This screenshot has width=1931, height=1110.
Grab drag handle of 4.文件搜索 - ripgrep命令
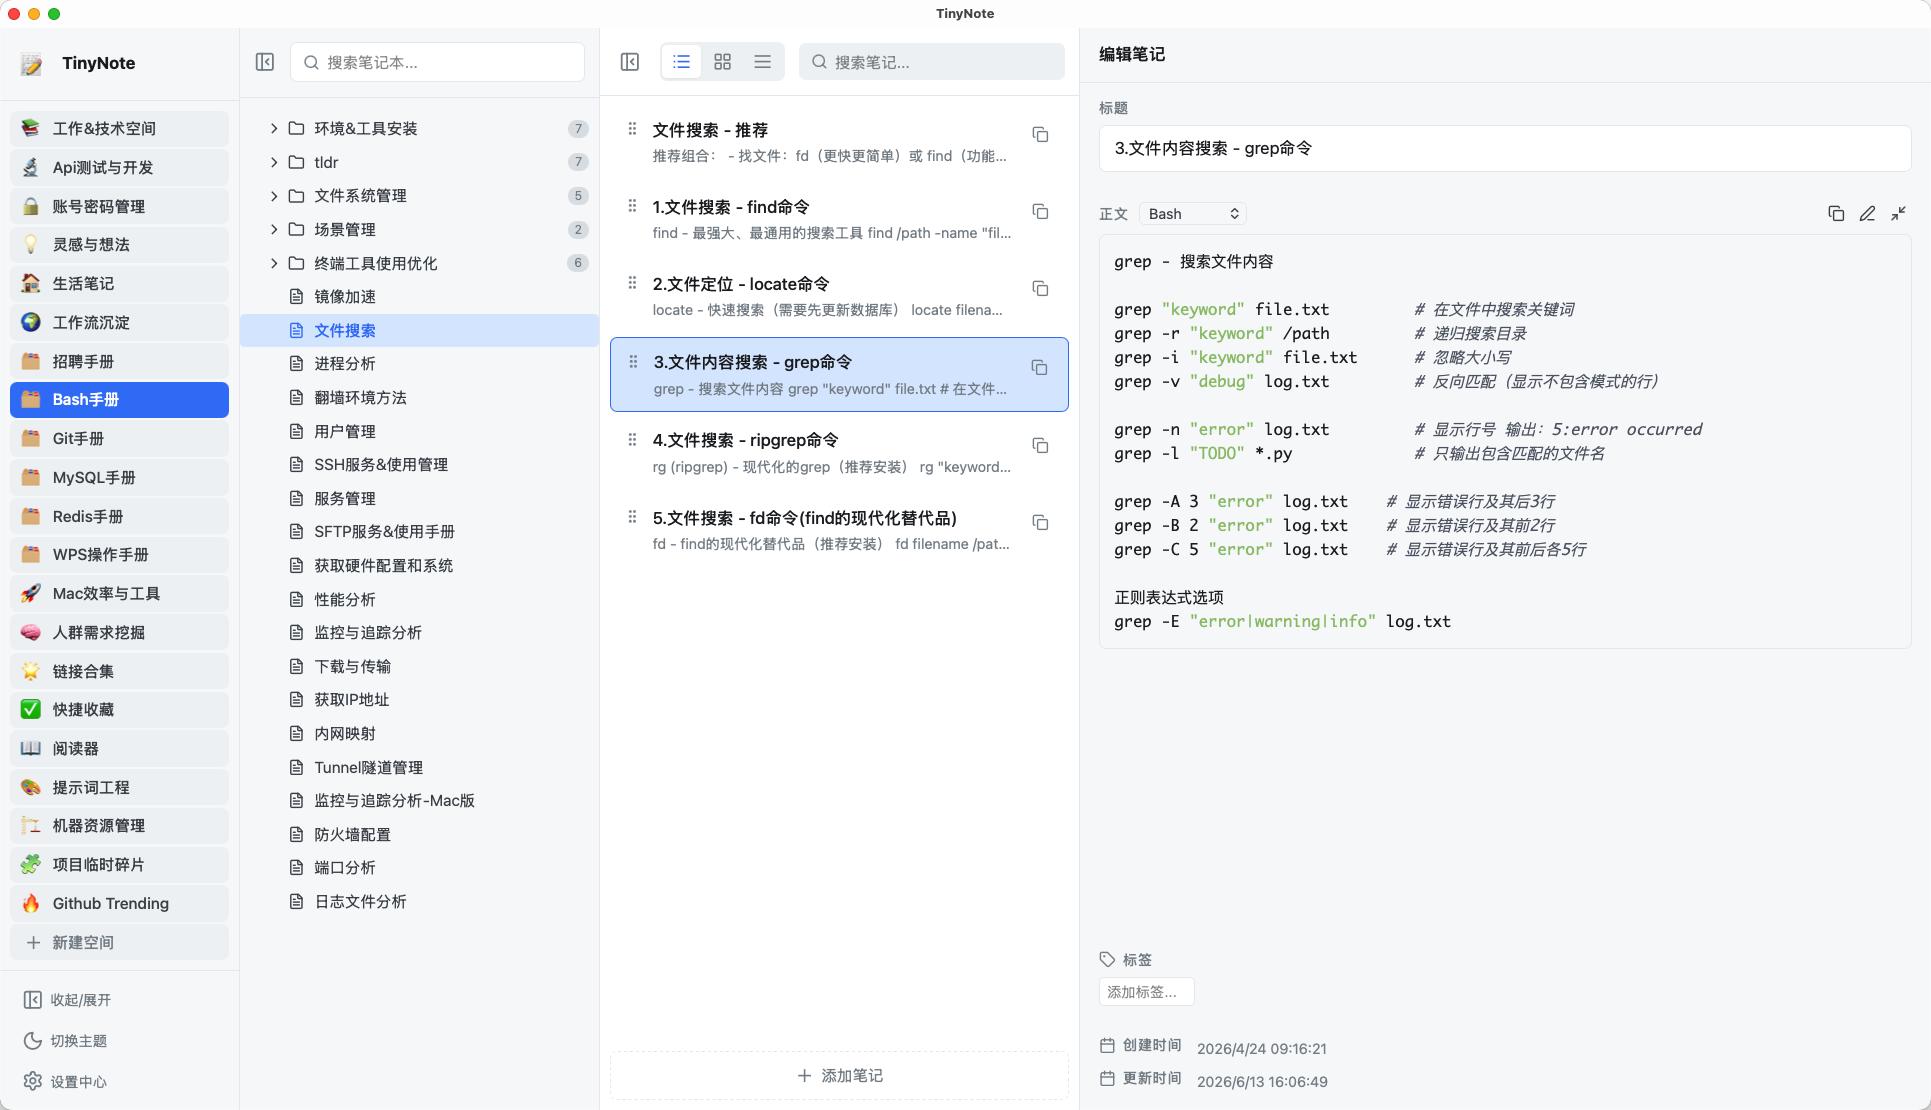point(632,439)
